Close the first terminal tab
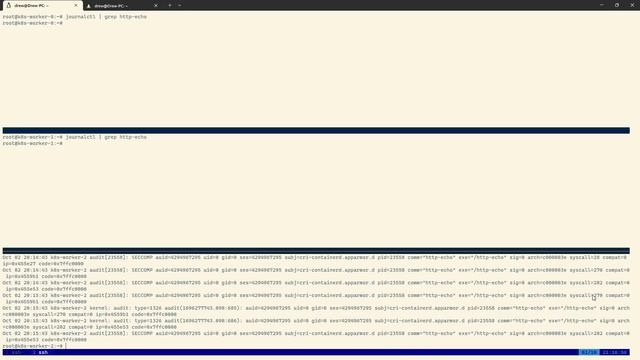Viewport: 640px width, 360px height. (76, 6)
